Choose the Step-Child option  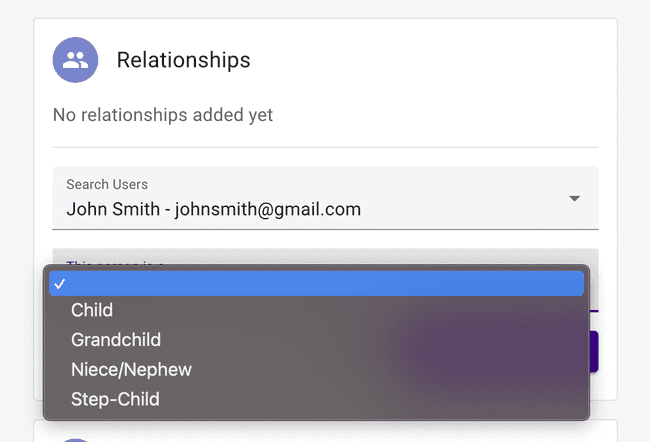tap(115, 400)
